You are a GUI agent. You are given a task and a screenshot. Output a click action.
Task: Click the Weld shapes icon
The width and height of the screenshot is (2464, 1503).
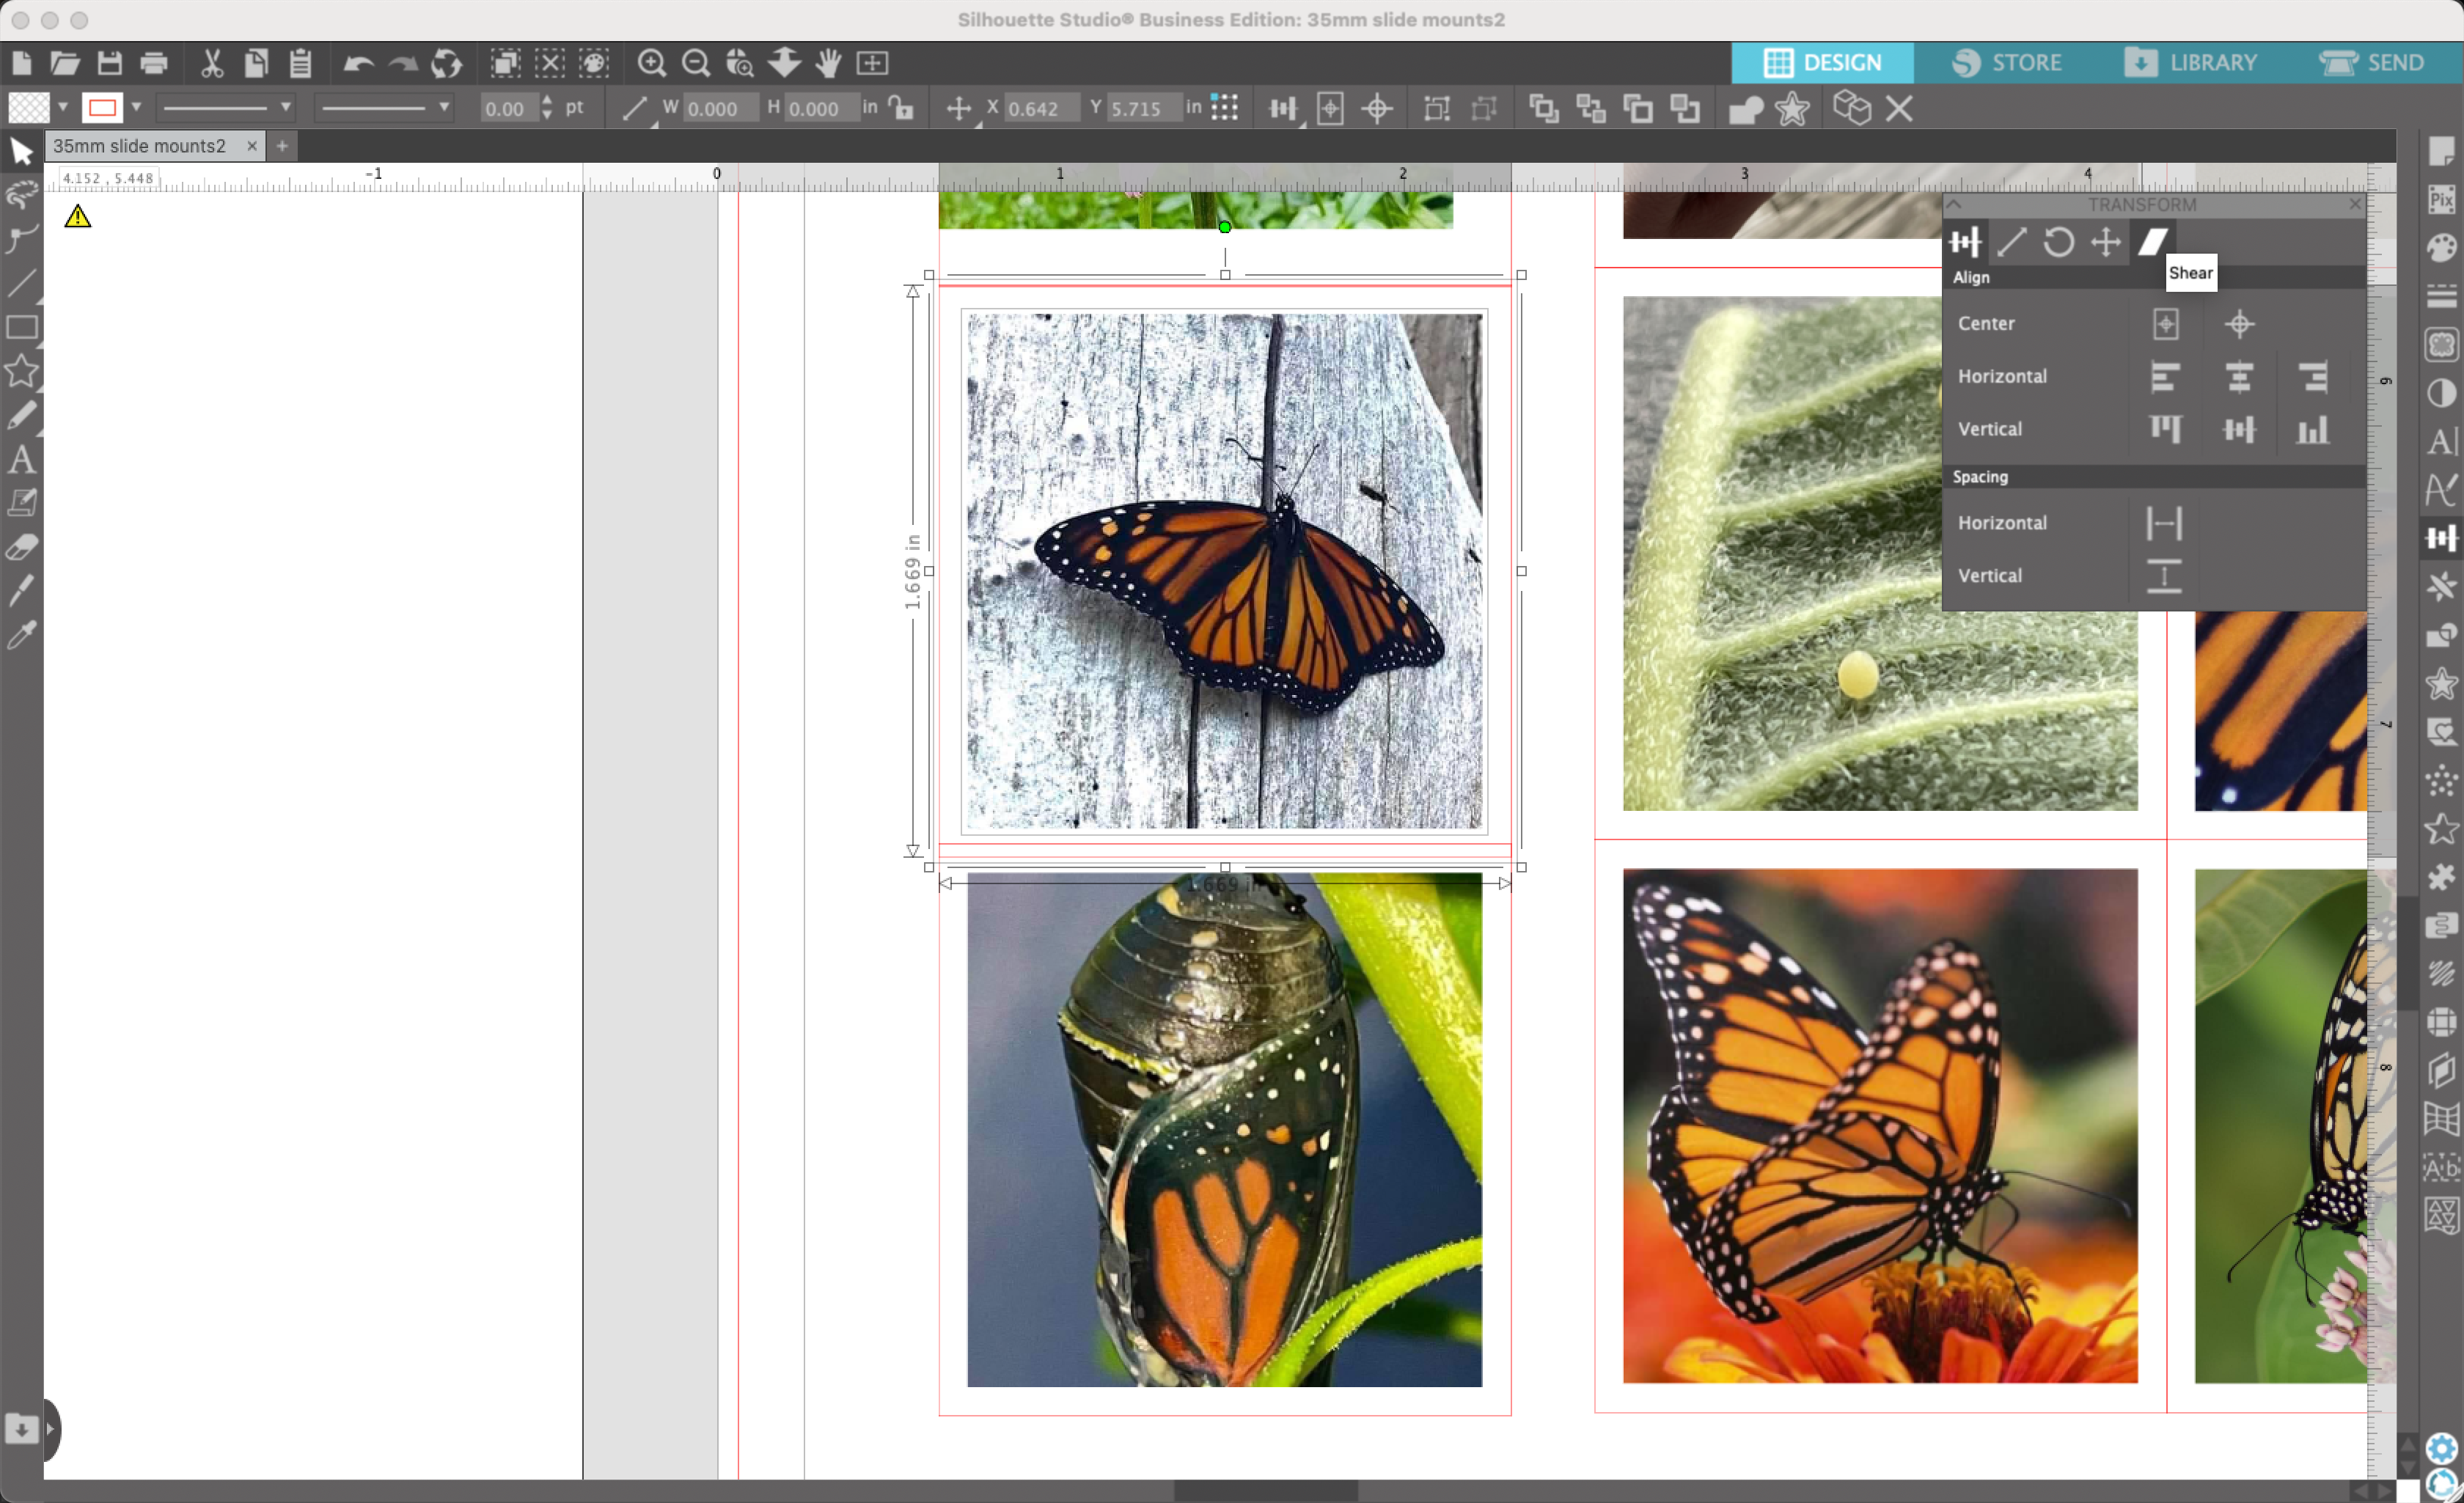1746,108
